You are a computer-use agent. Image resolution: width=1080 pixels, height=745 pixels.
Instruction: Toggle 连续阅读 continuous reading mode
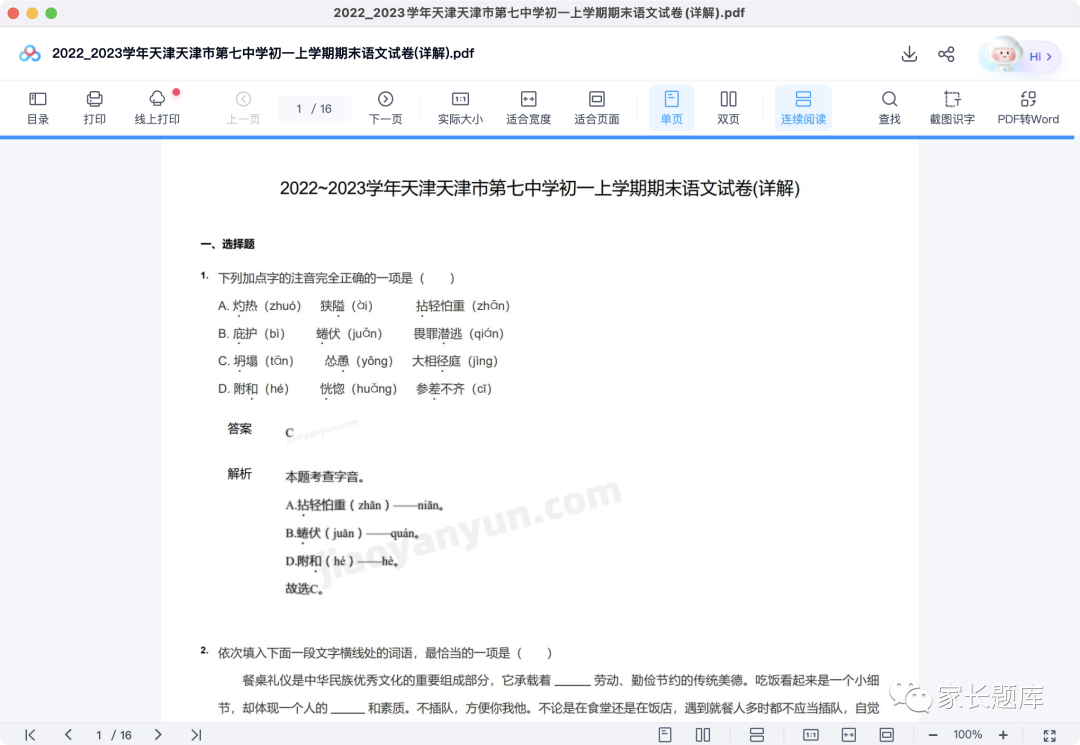[x=803, y=108]
